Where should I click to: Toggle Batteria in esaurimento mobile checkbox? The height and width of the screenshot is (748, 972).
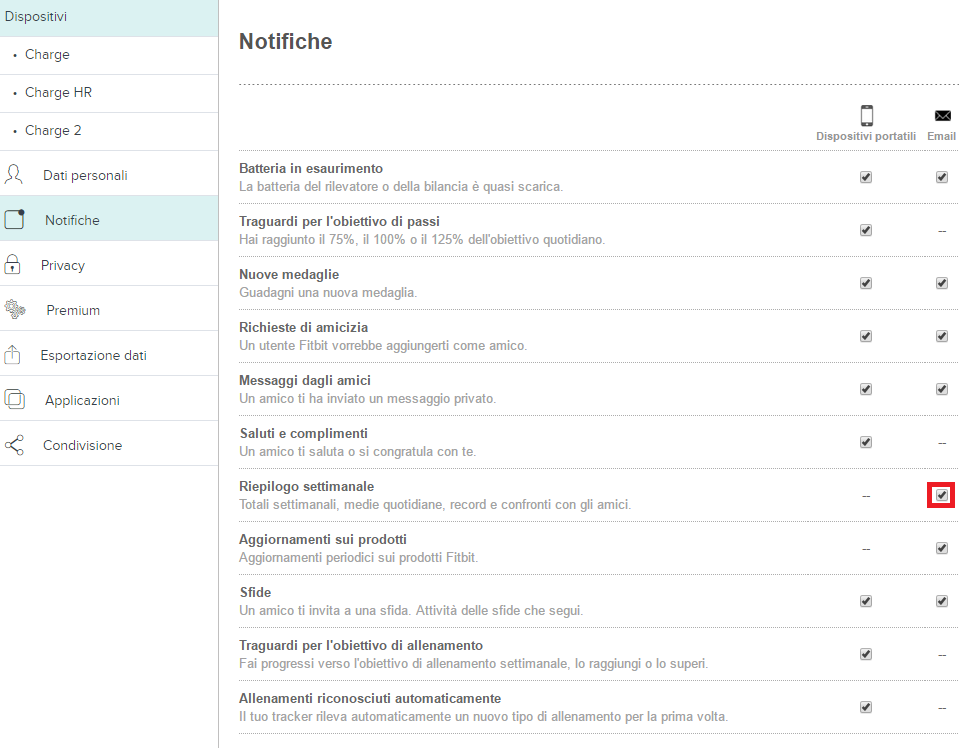coord(866,177)
